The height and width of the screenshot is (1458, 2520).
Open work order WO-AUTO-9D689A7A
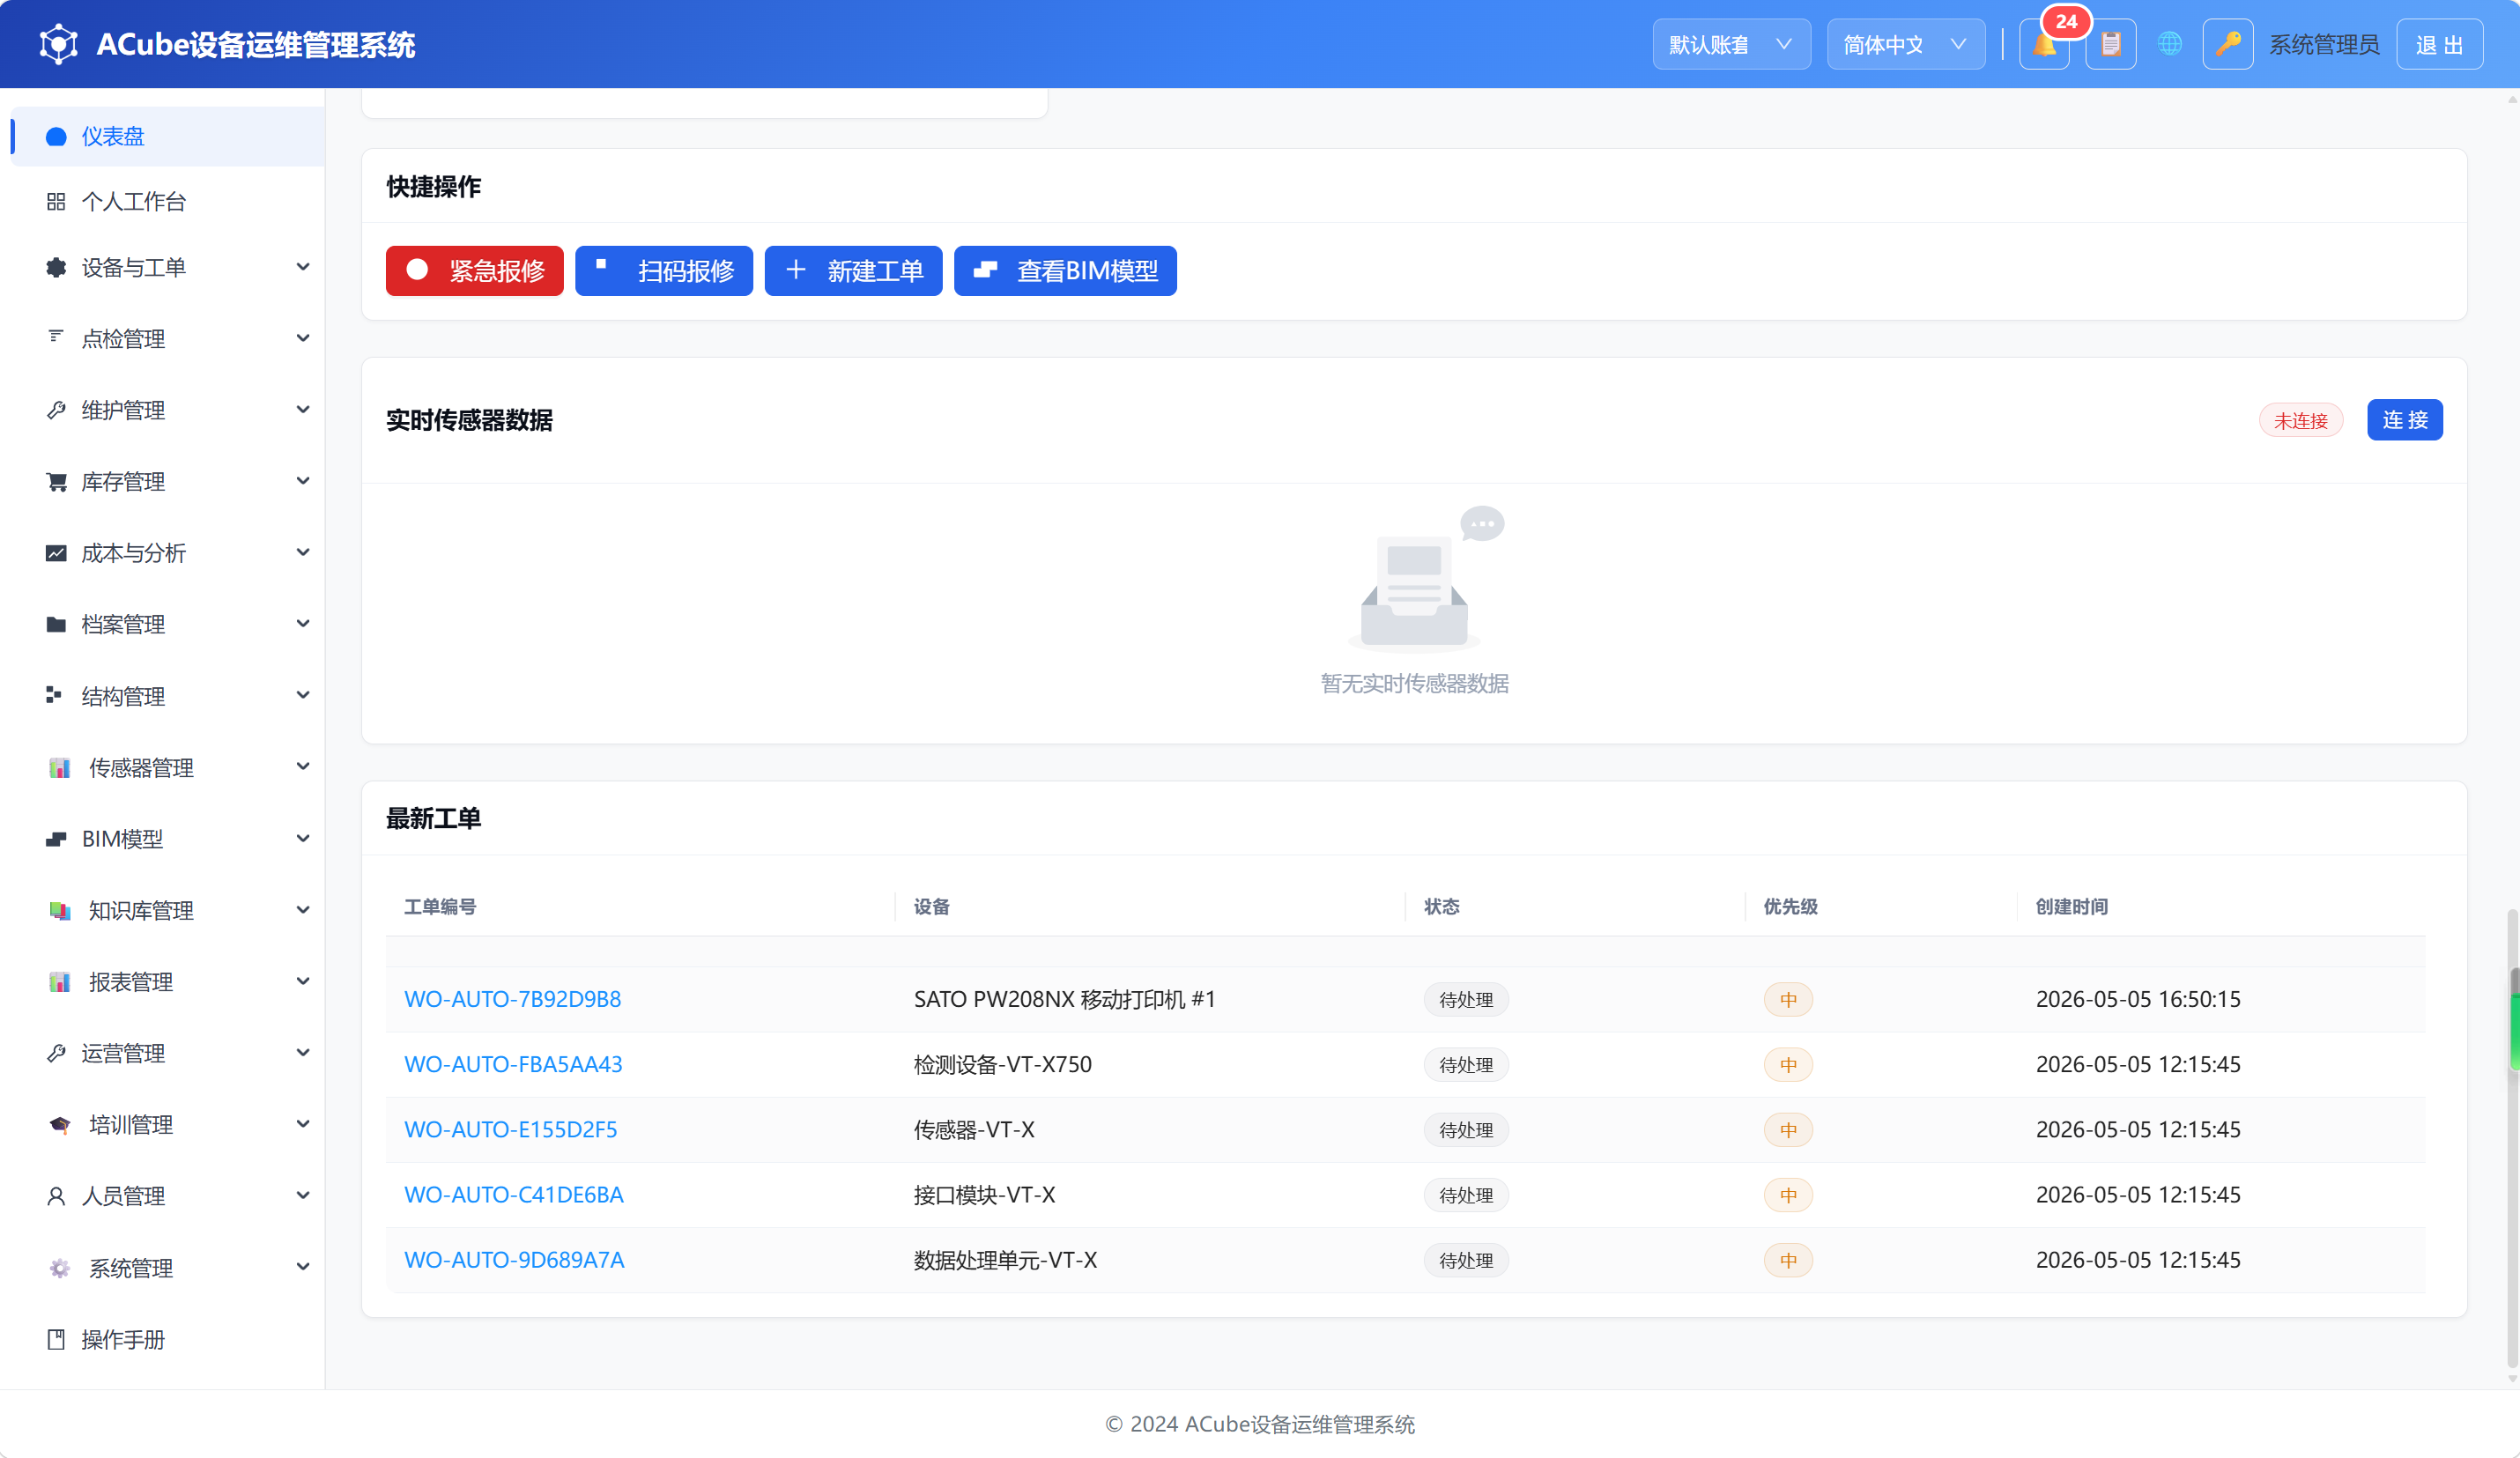pyautogui.click(x=514, y=1260)
